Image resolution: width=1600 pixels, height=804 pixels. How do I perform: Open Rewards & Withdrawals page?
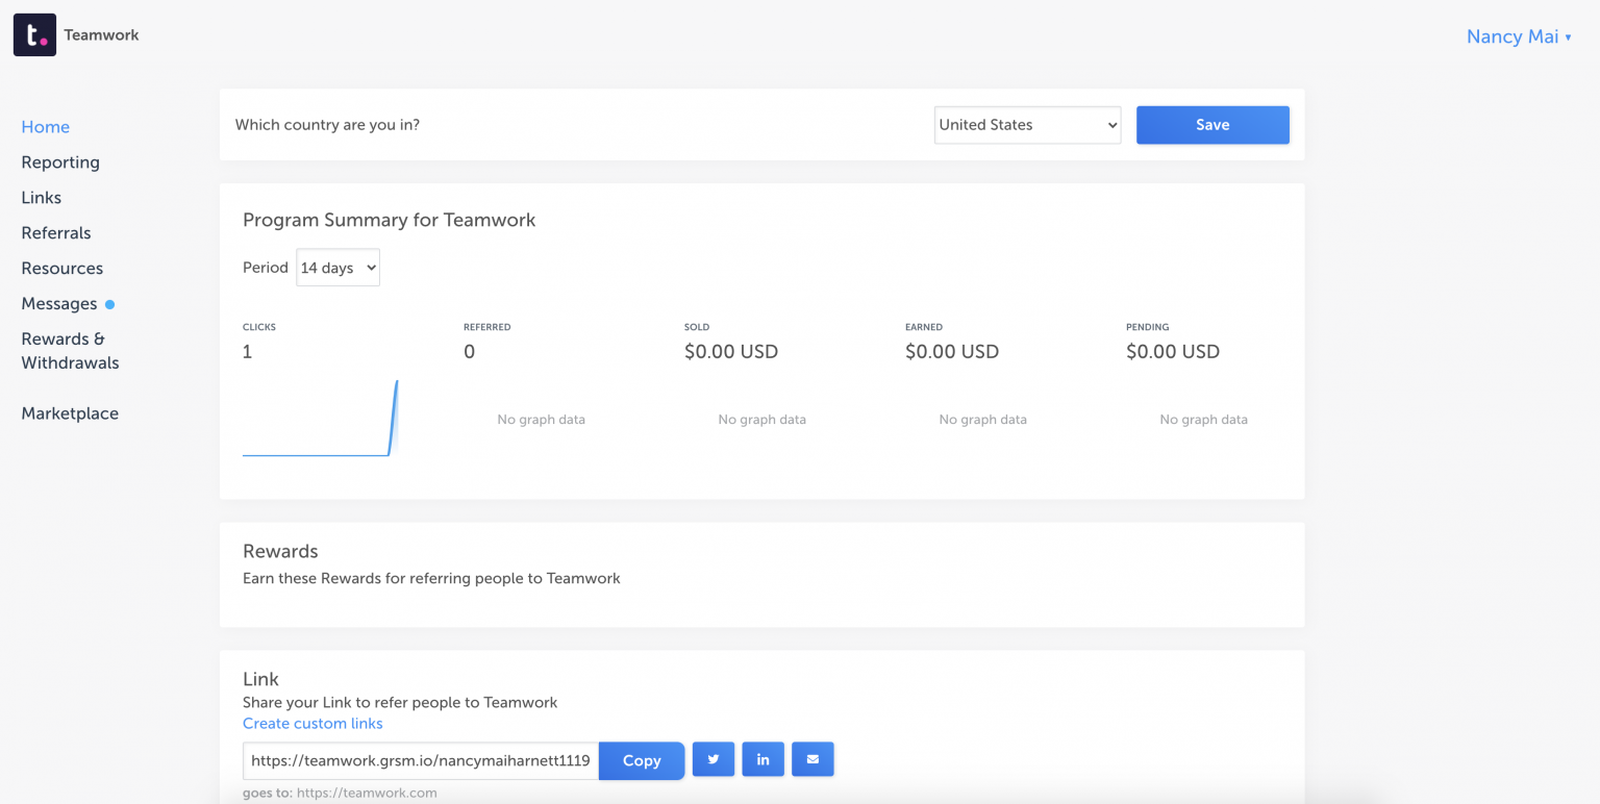pyautogui.click(x=70, y=351)
